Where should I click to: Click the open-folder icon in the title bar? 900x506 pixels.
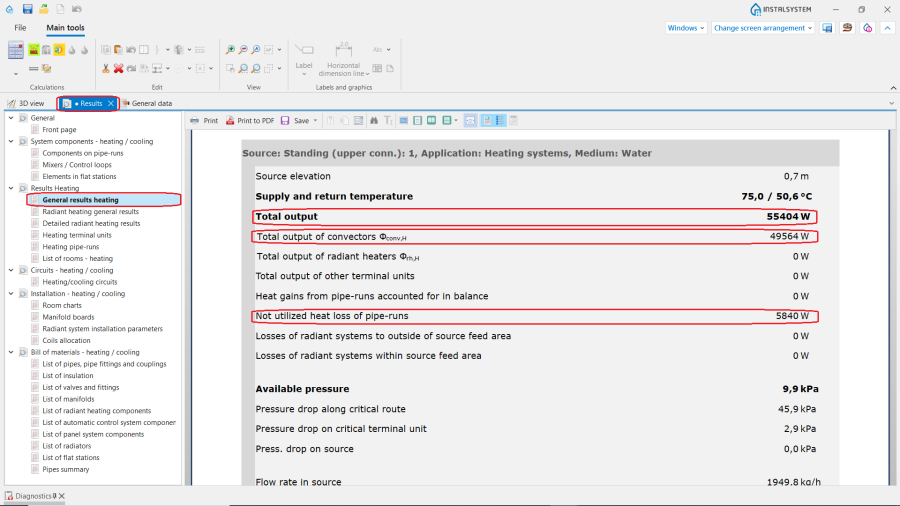(44, 9)
